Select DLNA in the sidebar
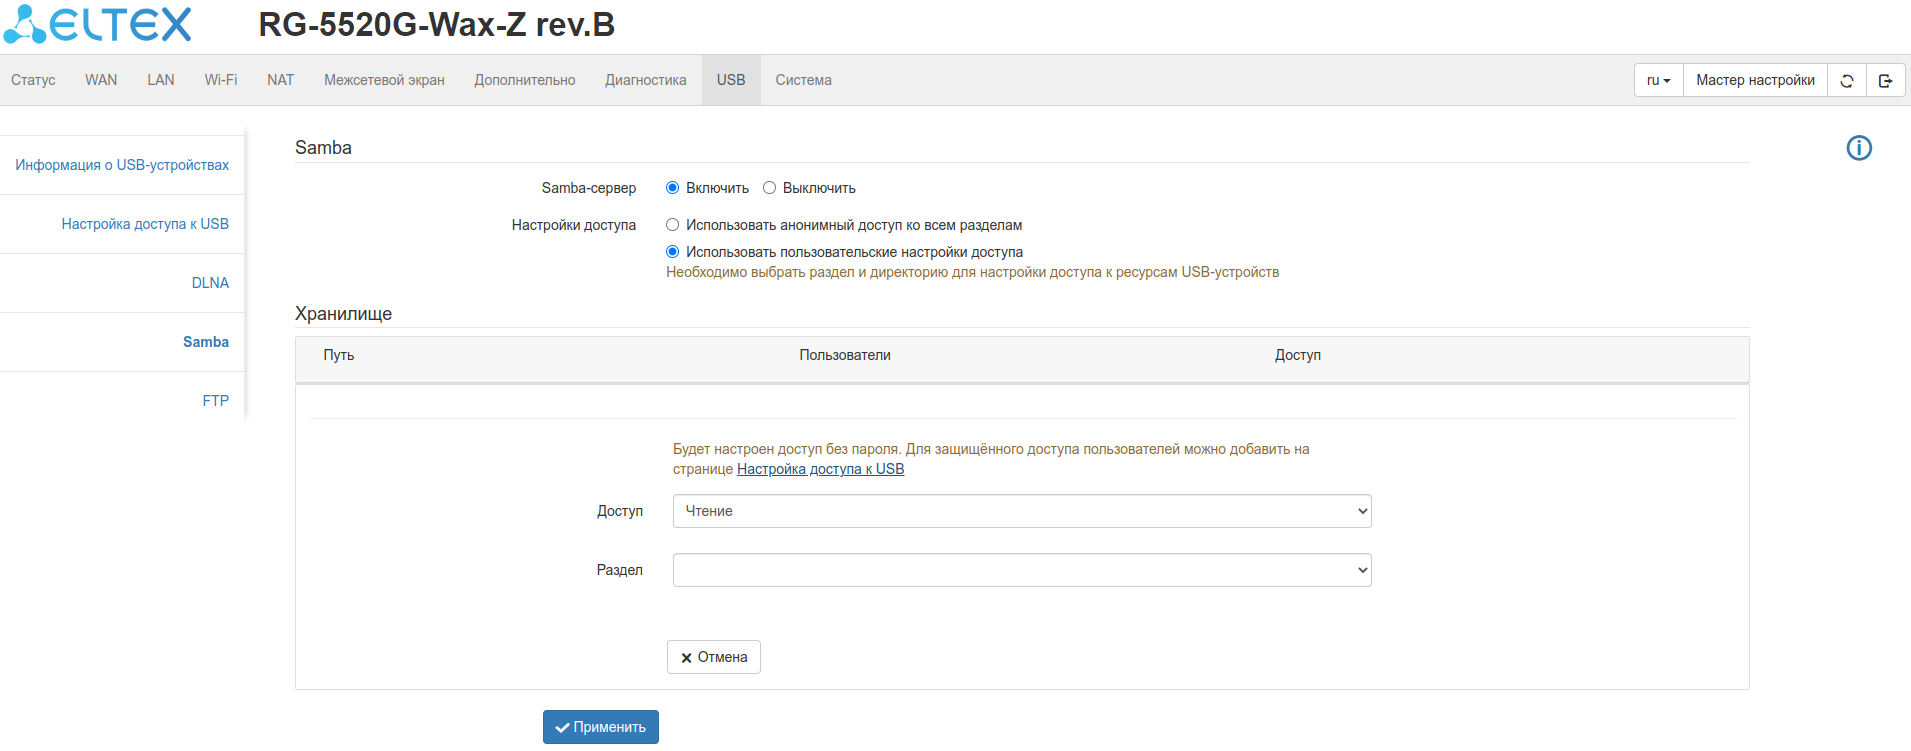The image size is (1911, 751). (210, 283)
